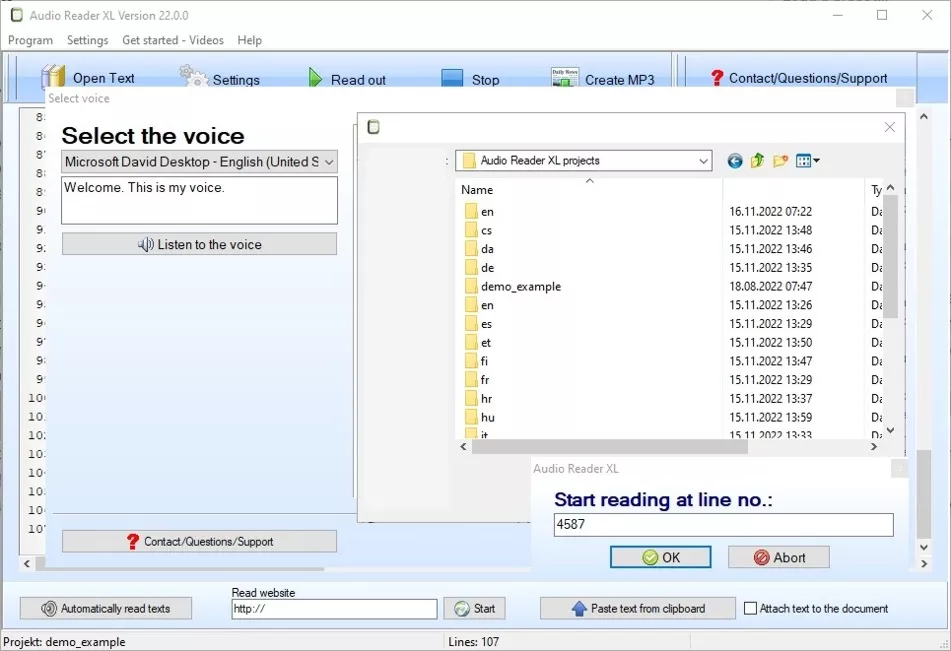Enable Attach text to the document checkbox
This screenshot has width=951, height=651.
pos(751,608)
